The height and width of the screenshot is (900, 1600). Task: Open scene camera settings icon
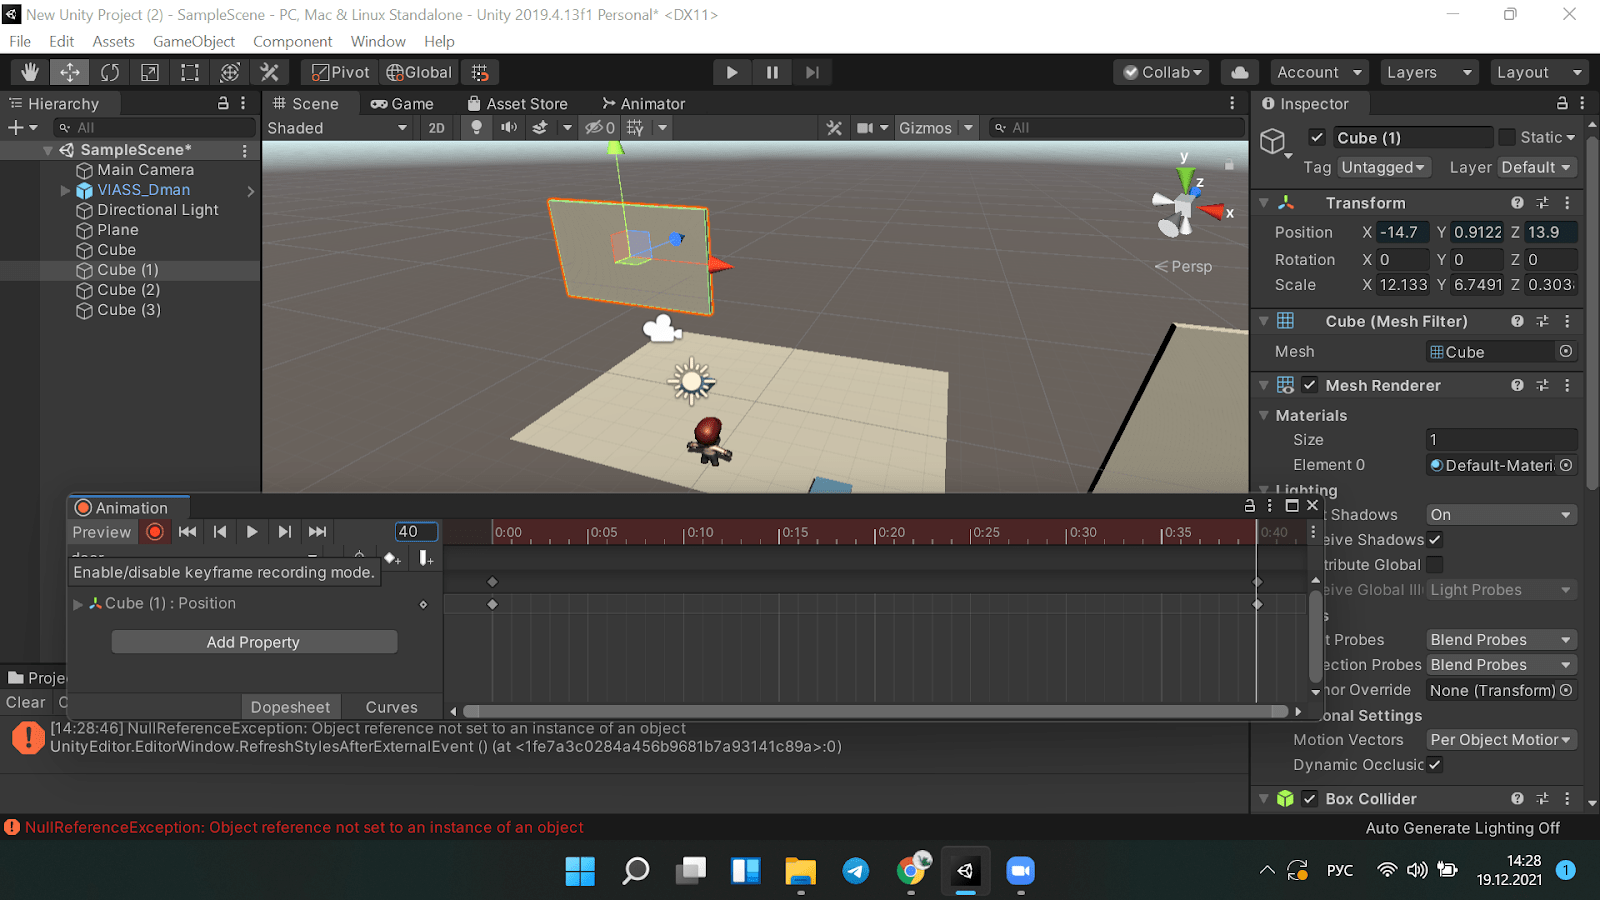click(x=866, y=128)
